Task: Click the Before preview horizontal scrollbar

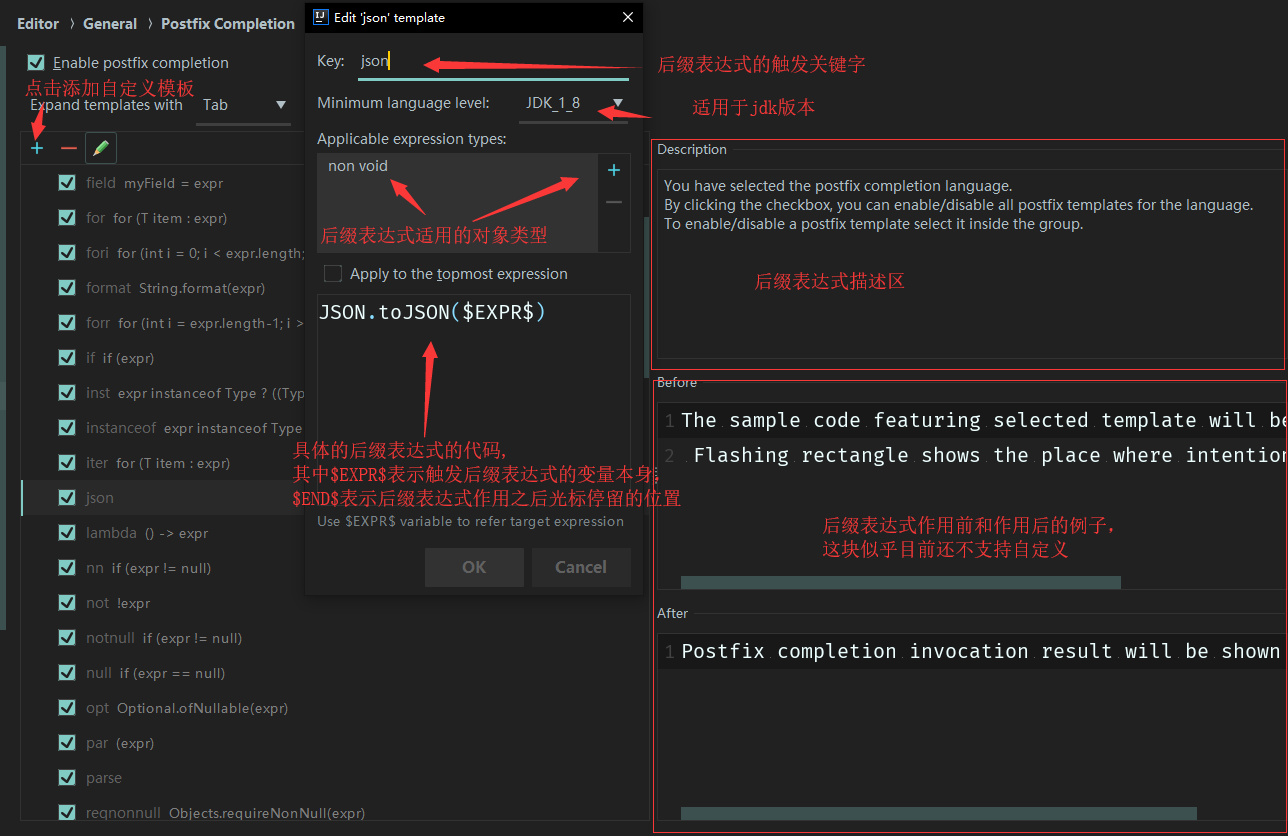Action: tap(900, 582)
